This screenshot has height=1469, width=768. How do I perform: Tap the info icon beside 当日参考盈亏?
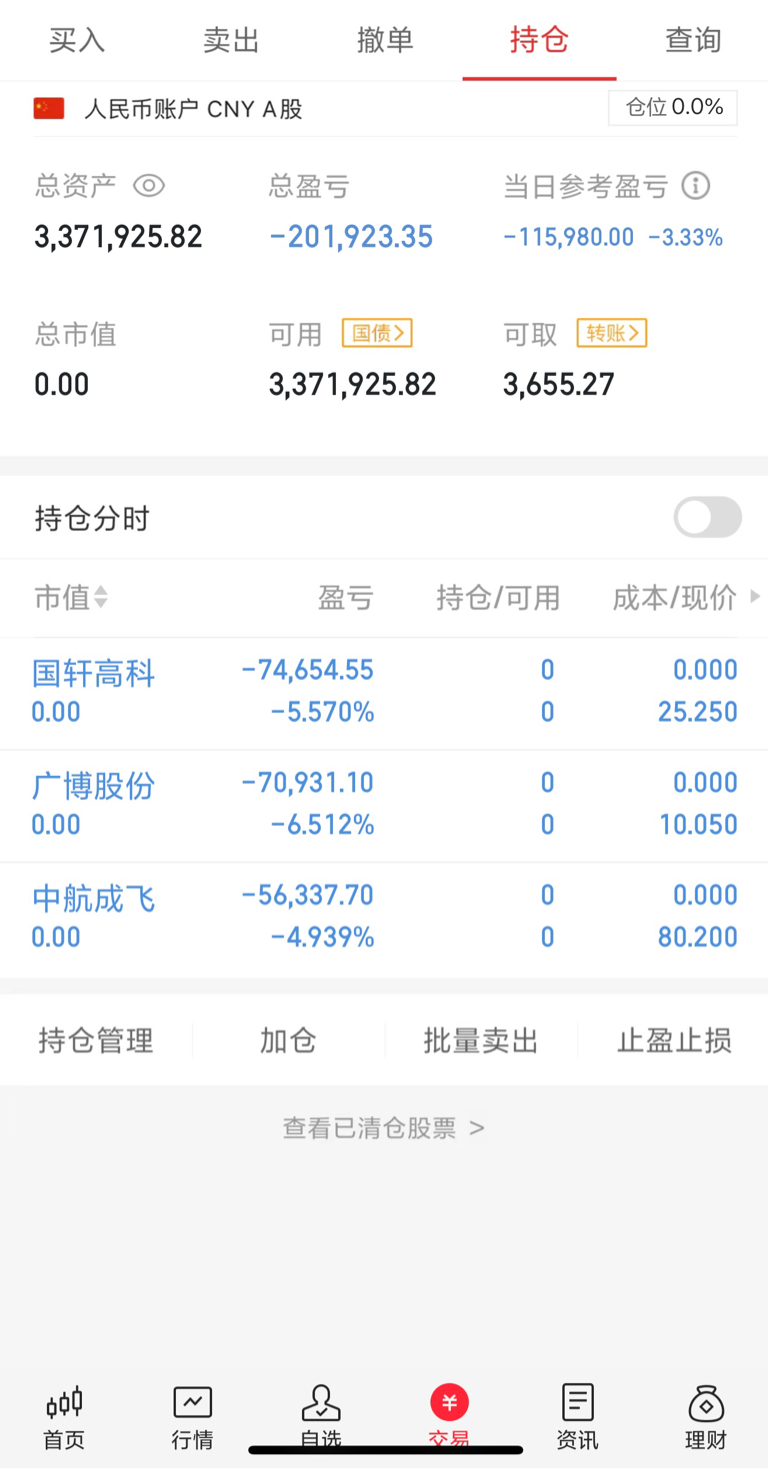[695, 186]
